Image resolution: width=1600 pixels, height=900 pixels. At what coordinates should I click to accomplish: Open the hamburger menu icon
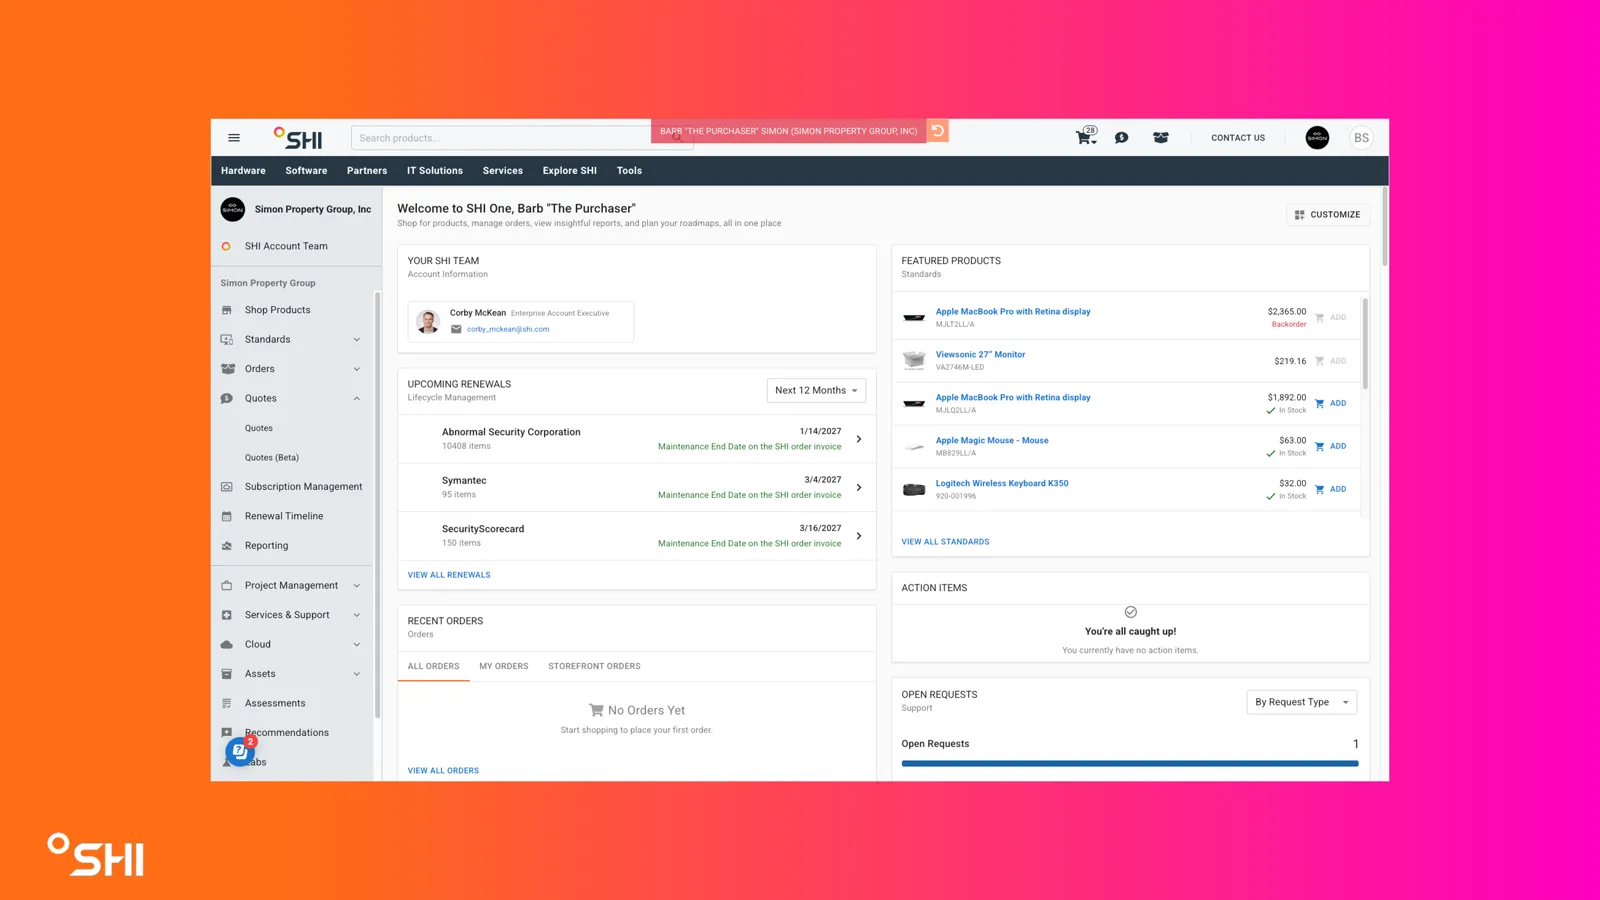tap(234, 138)
